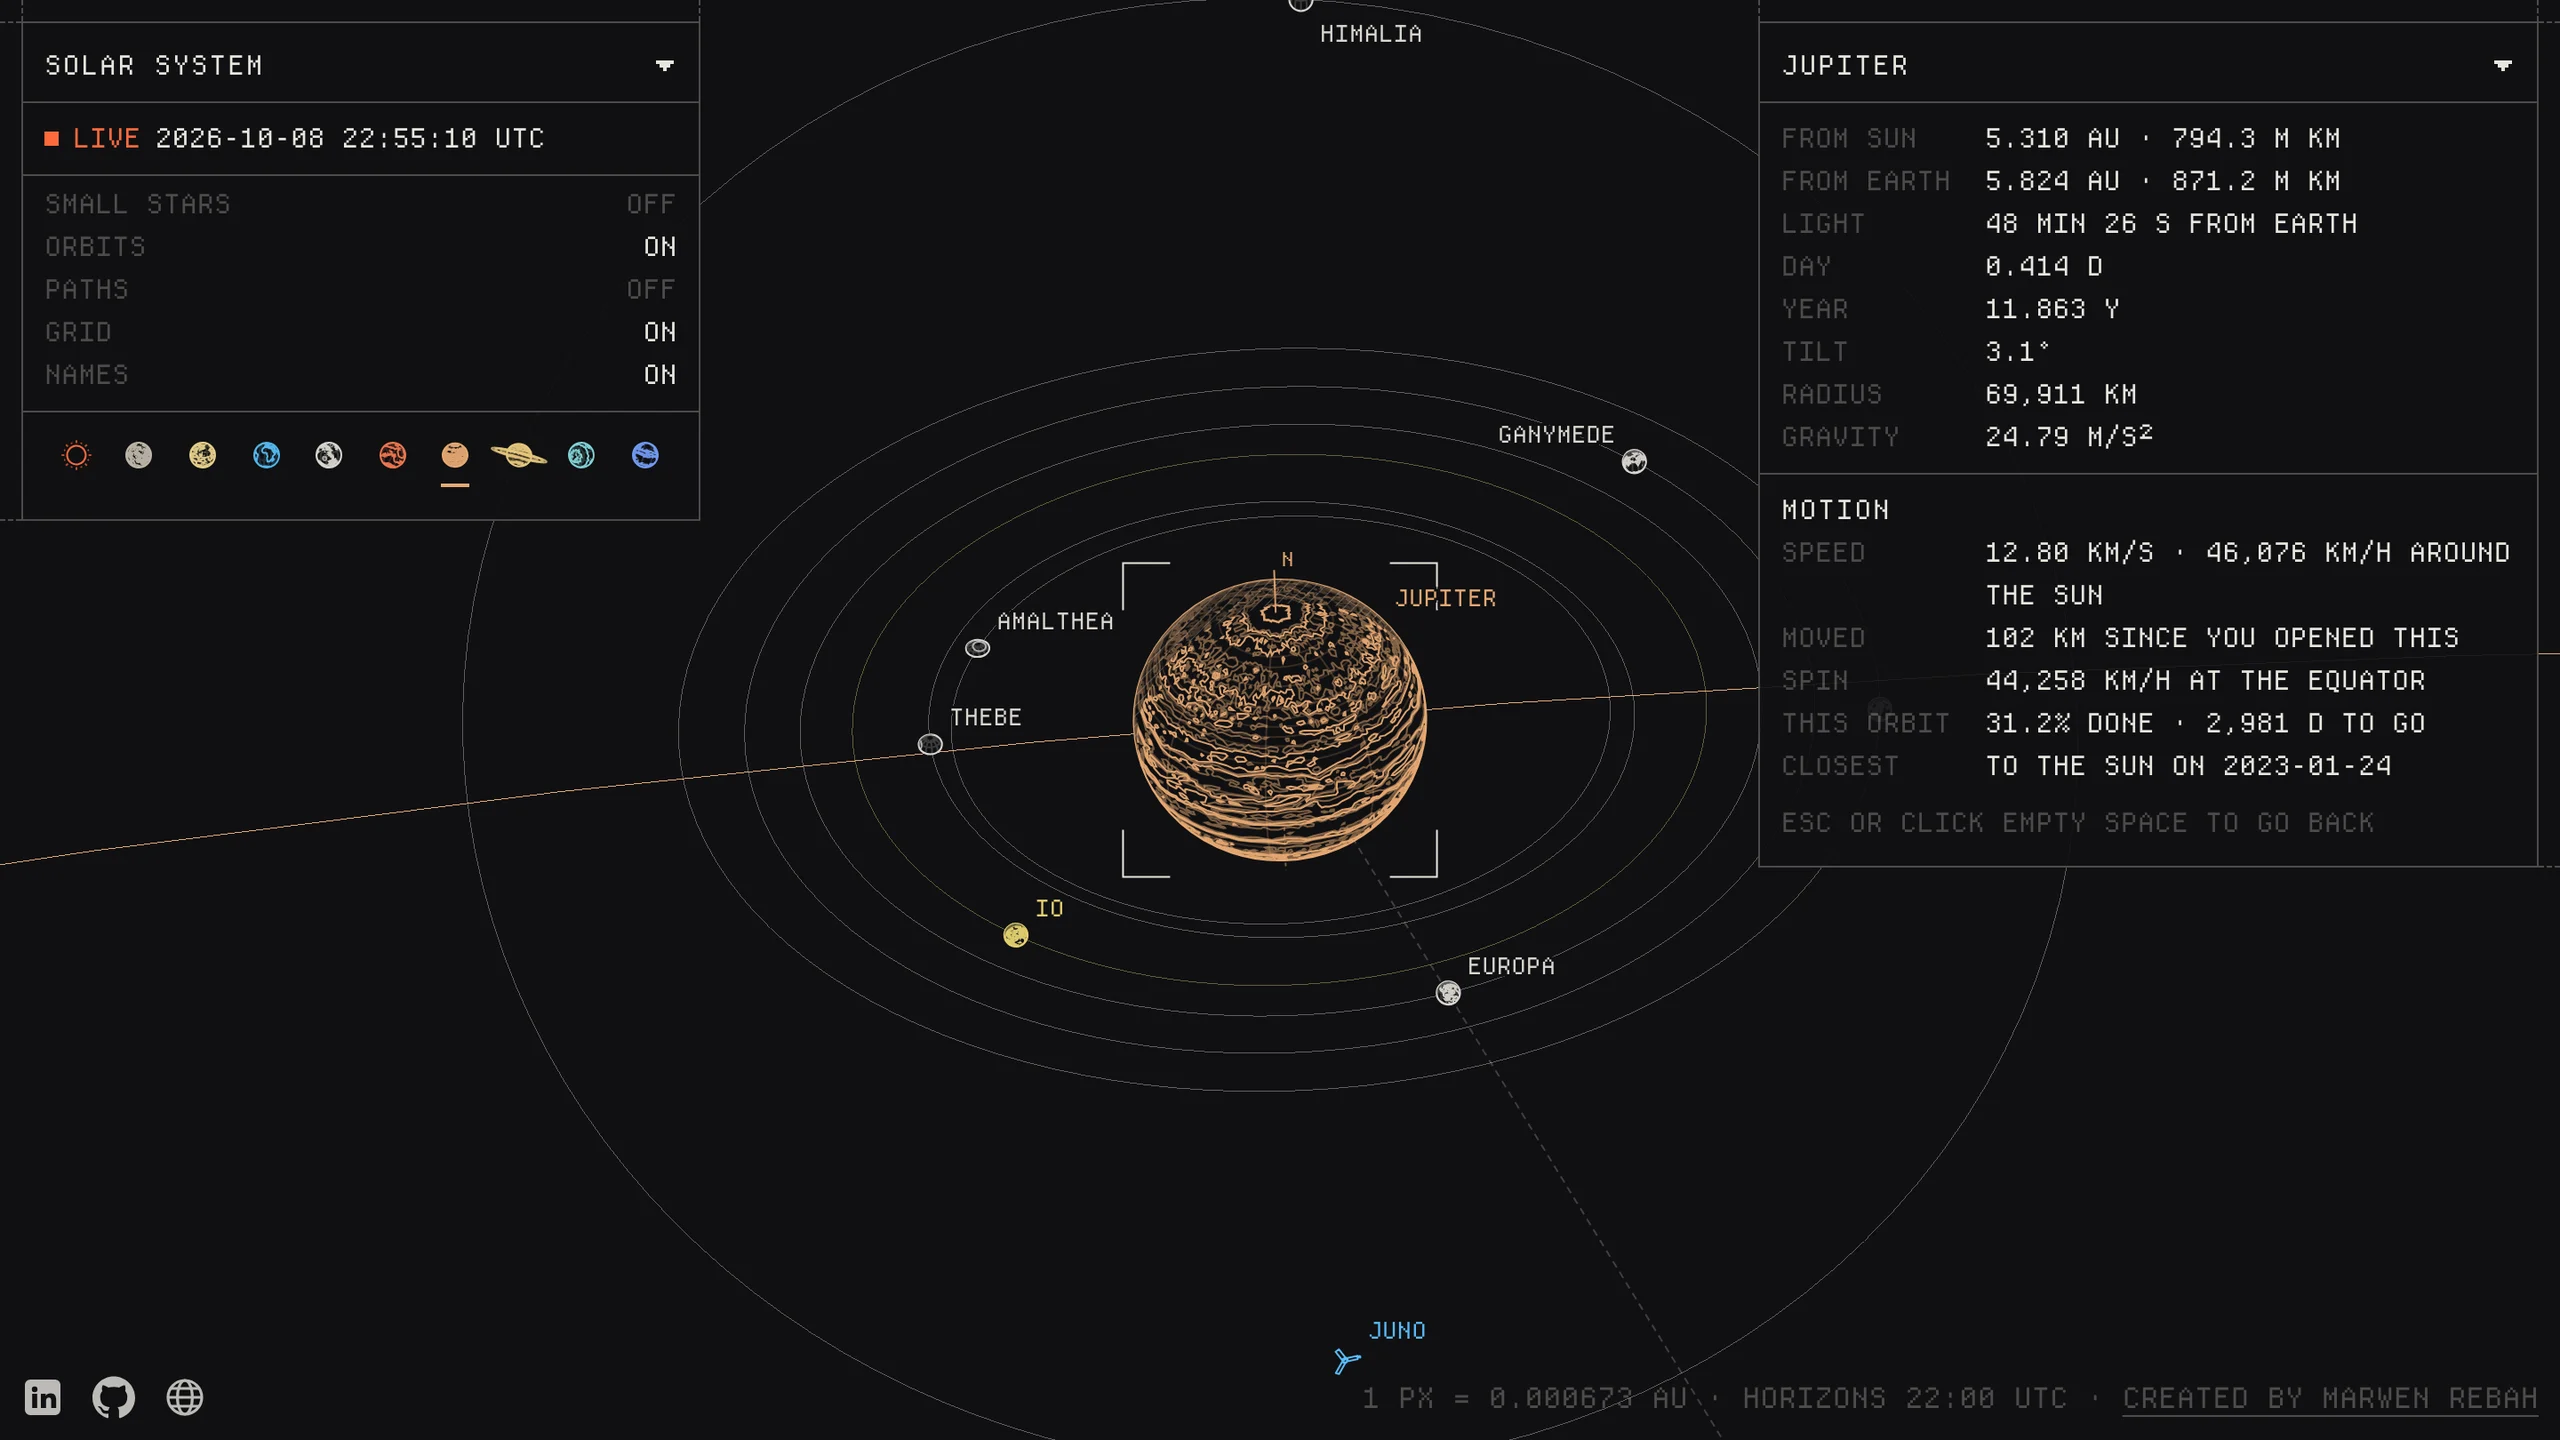Toggle the Small Stars setting
This screenshot has width=2560, height=1440.
(x=360, y=204)
